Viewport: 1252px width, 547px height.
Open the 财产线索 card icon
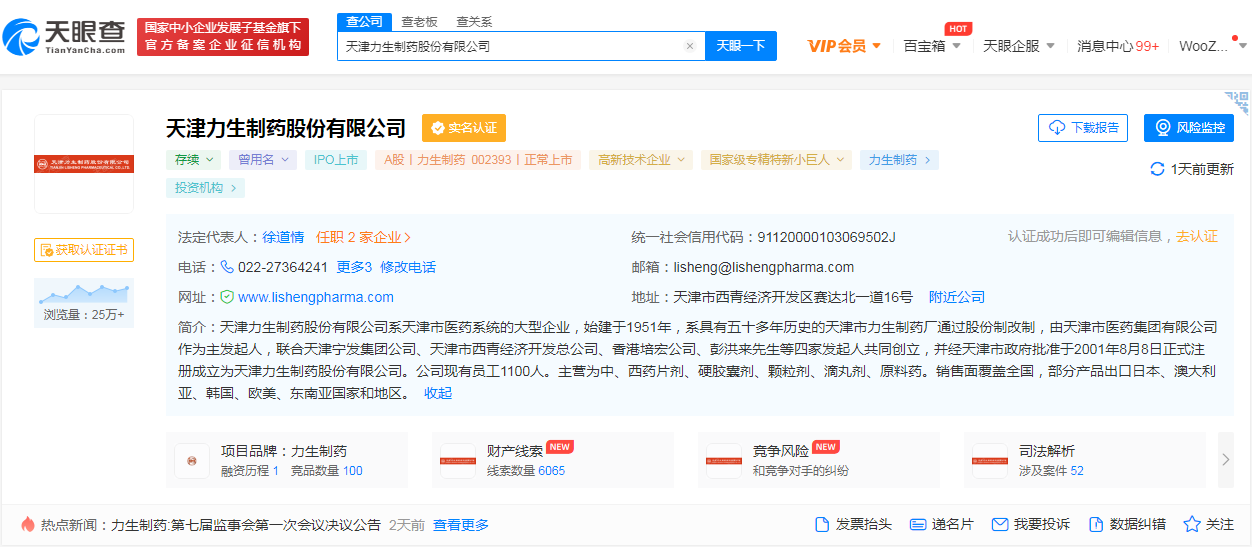tap(458, 461)
